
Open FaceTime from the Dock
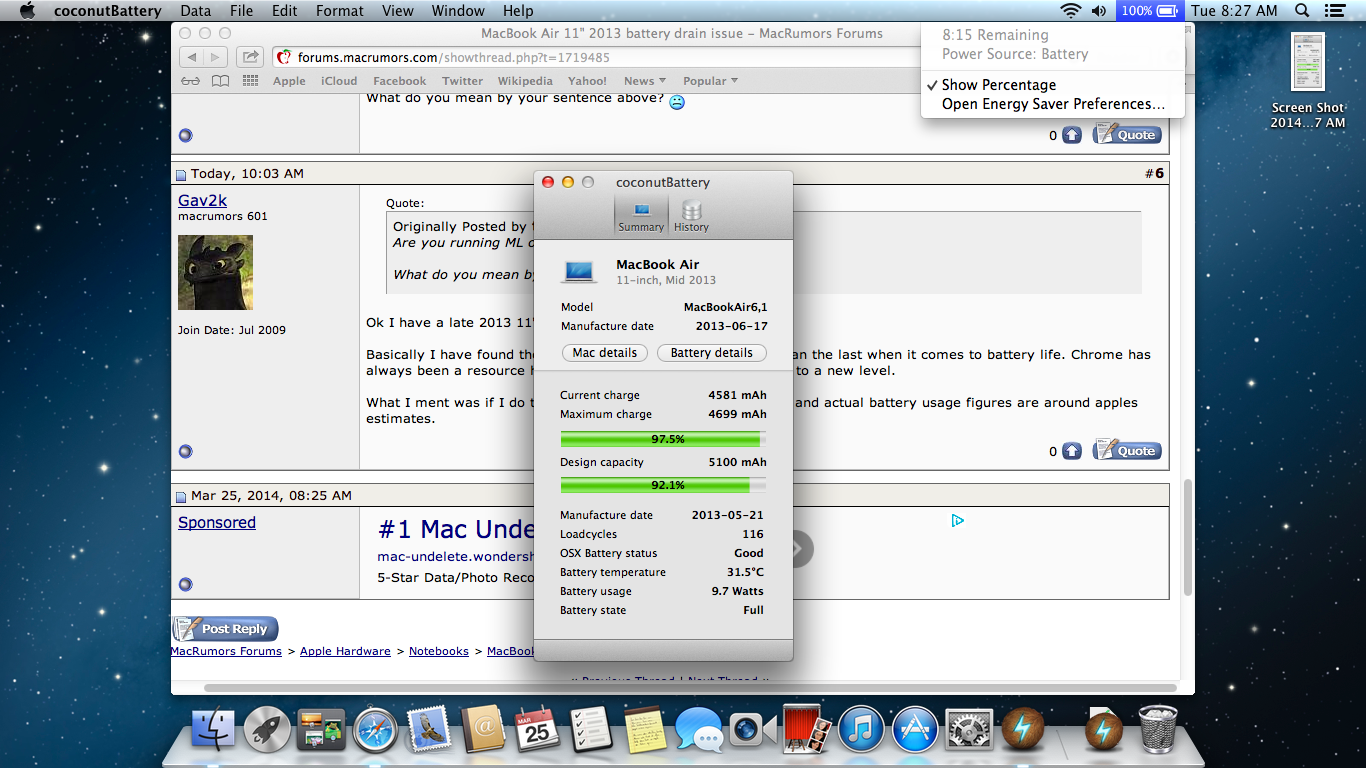753,730
